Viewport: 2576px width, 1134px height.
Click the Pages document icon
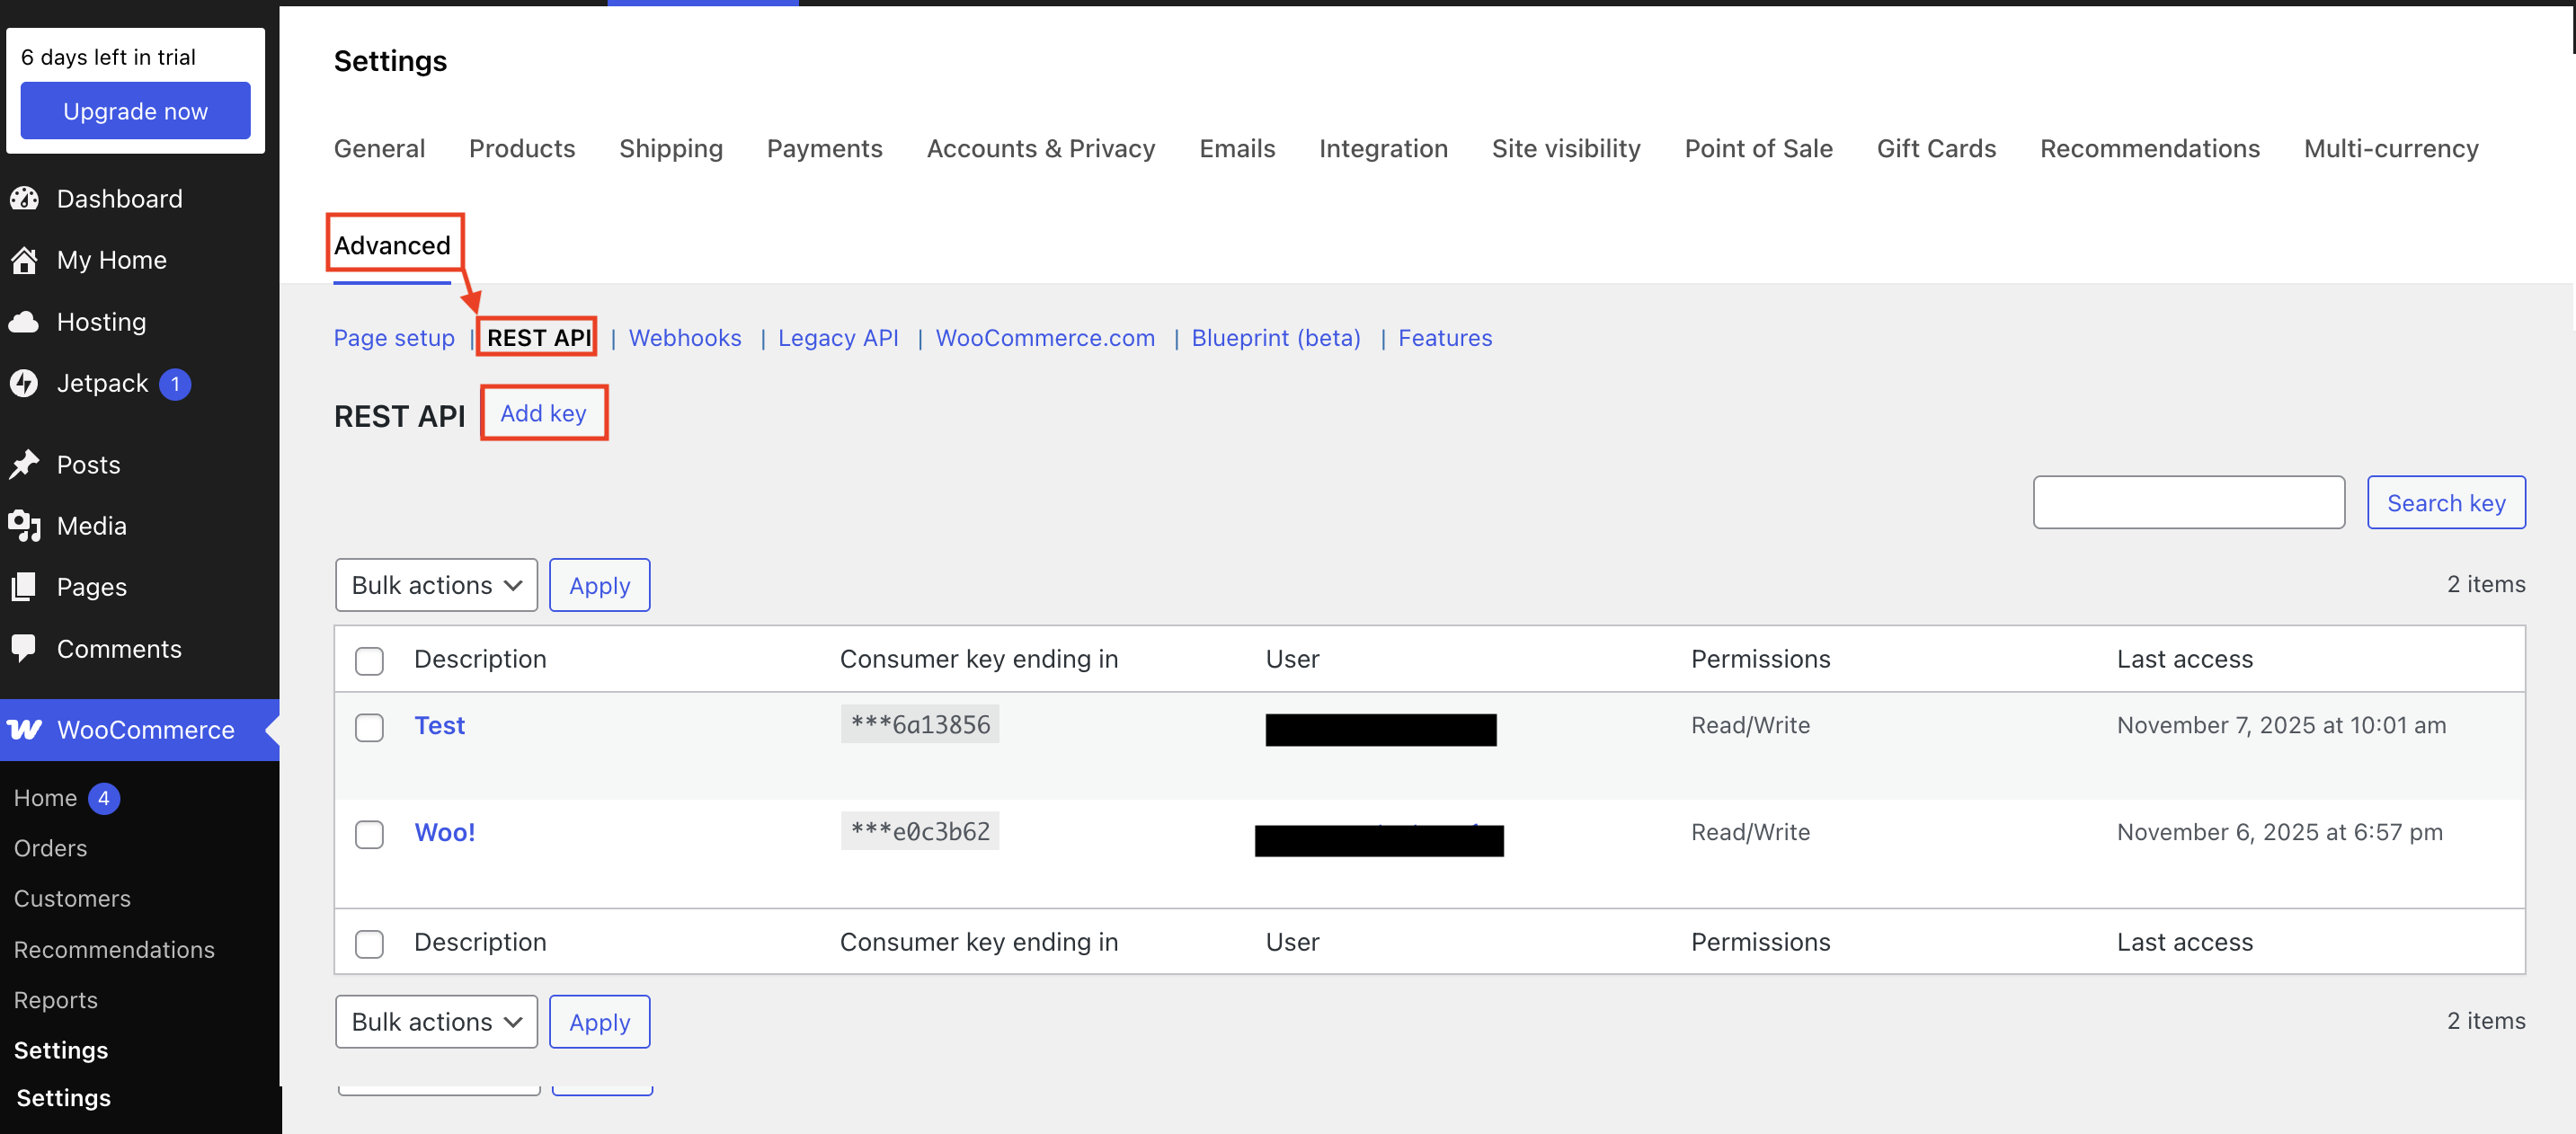pos(24,587)
